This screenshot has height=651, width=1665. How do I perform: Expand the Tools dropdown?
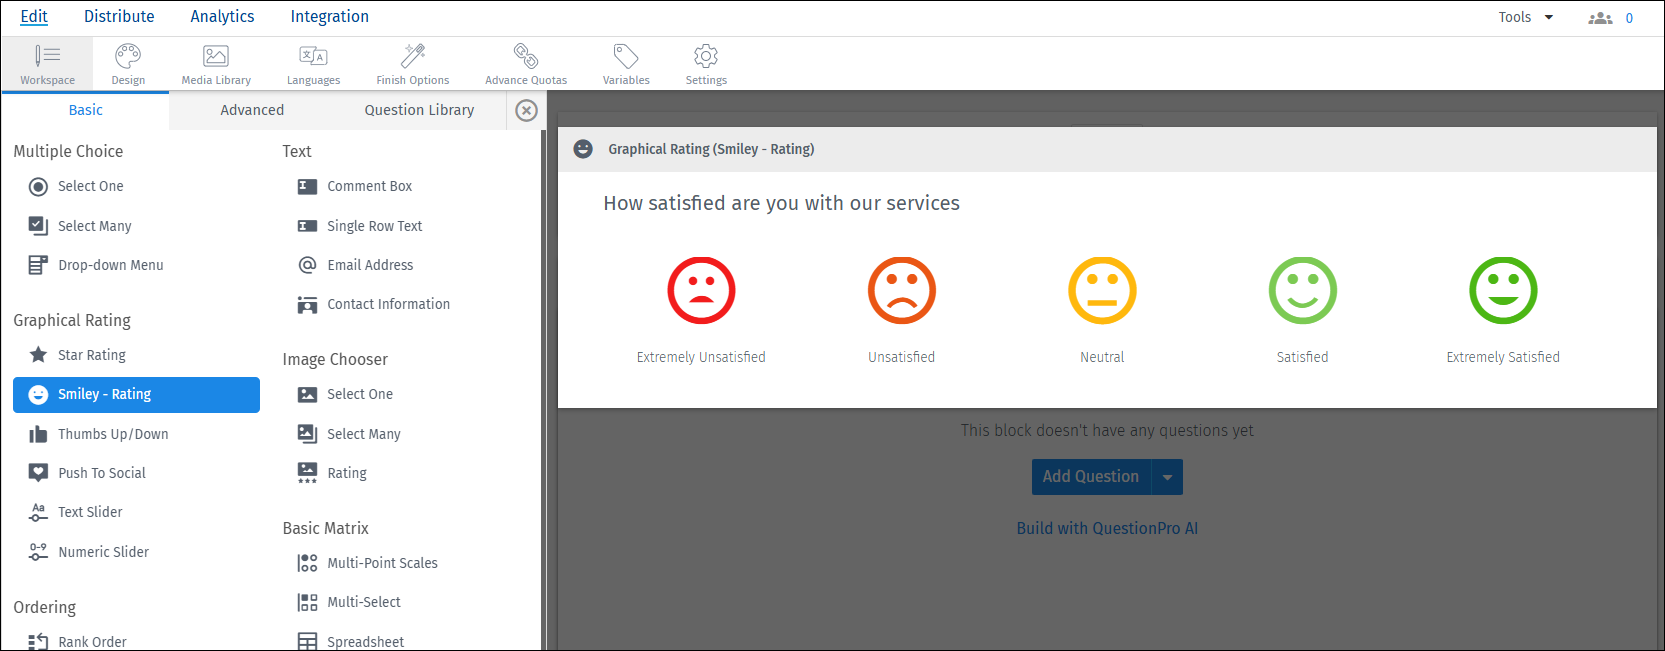coord(1525,17)
